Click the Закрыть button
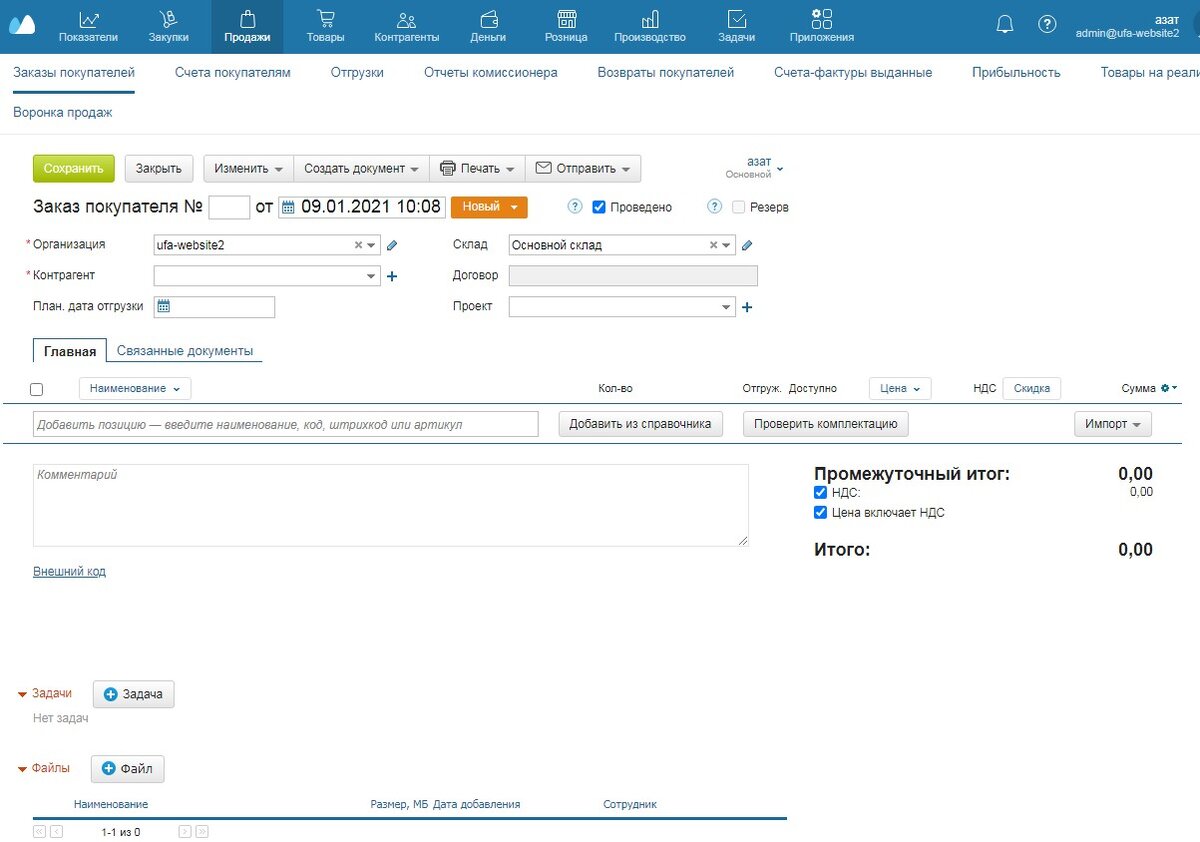This screenshot has height=842, width=1200. (x=159, y=168)
